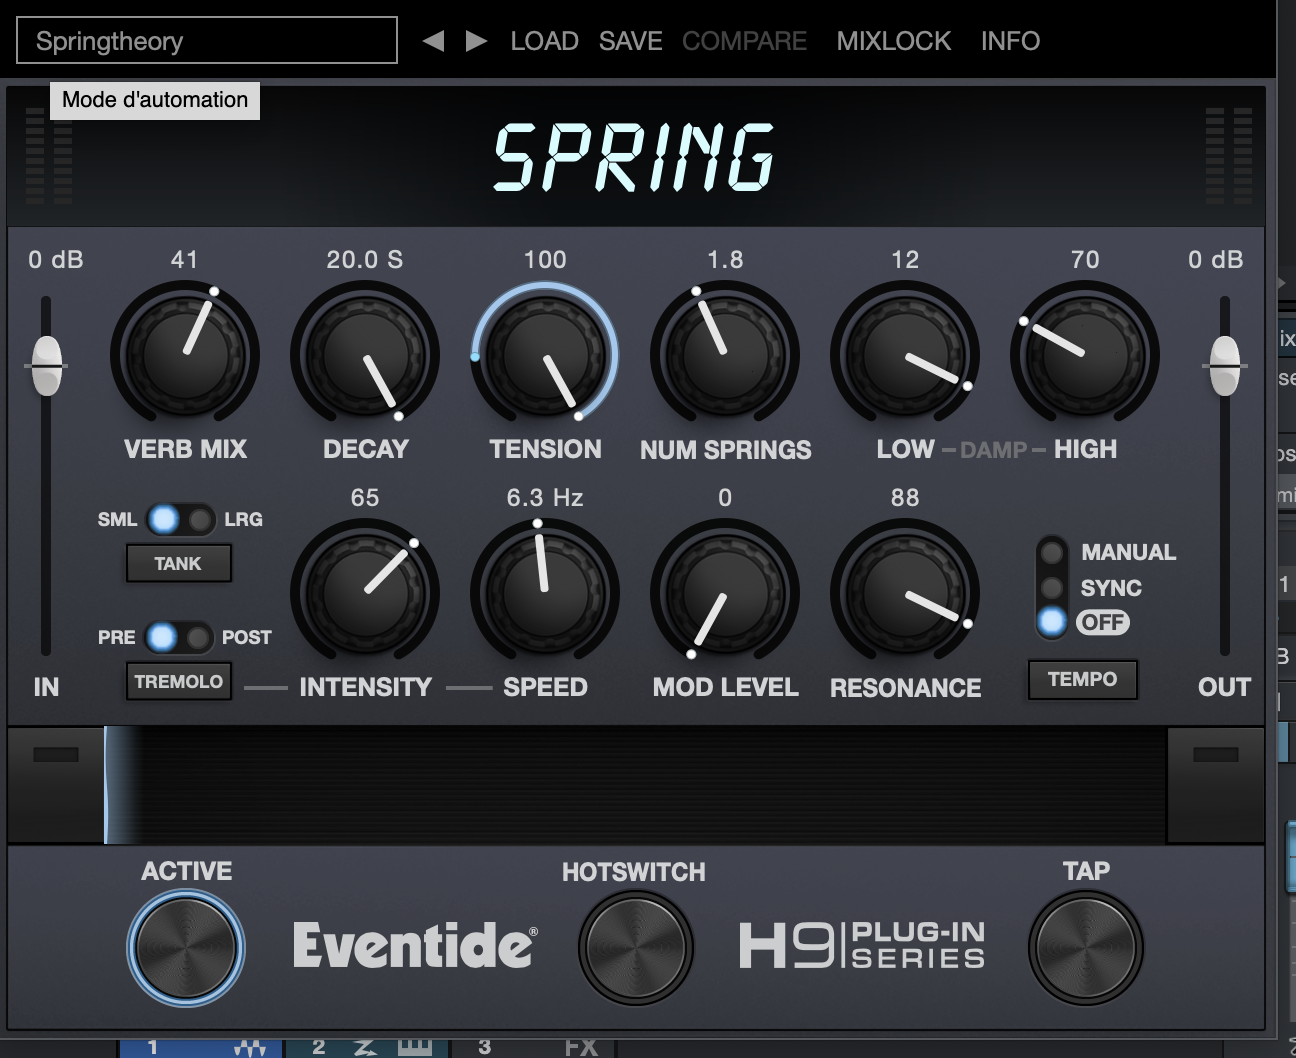
Task: Click the MOD LEVEL knob
Action: coord(725,593)
